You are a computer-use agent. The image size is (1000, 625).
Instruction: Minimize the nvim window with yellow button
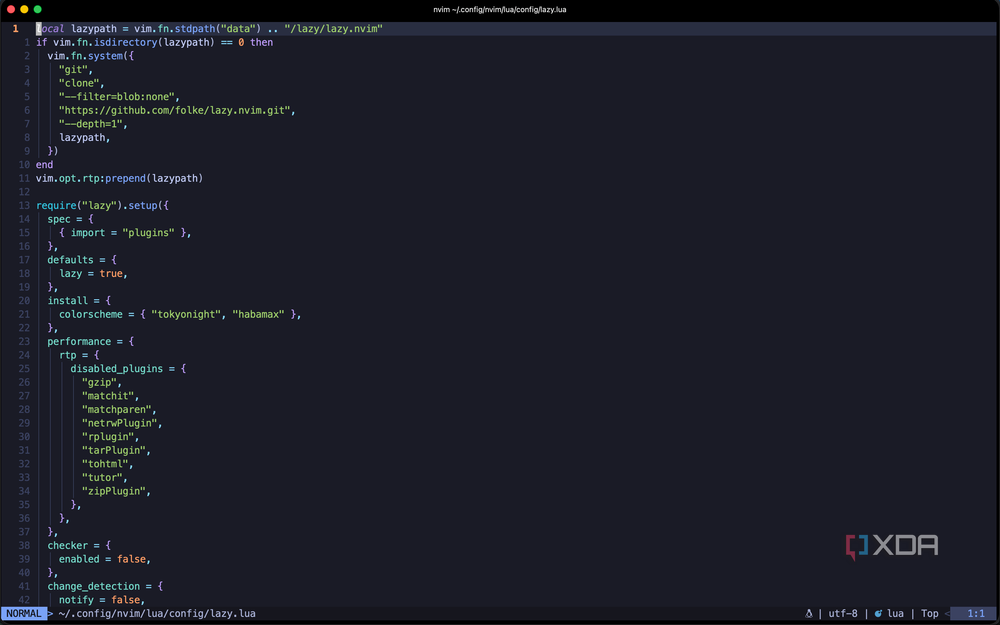pyautogui.click(x=24, y=9)
